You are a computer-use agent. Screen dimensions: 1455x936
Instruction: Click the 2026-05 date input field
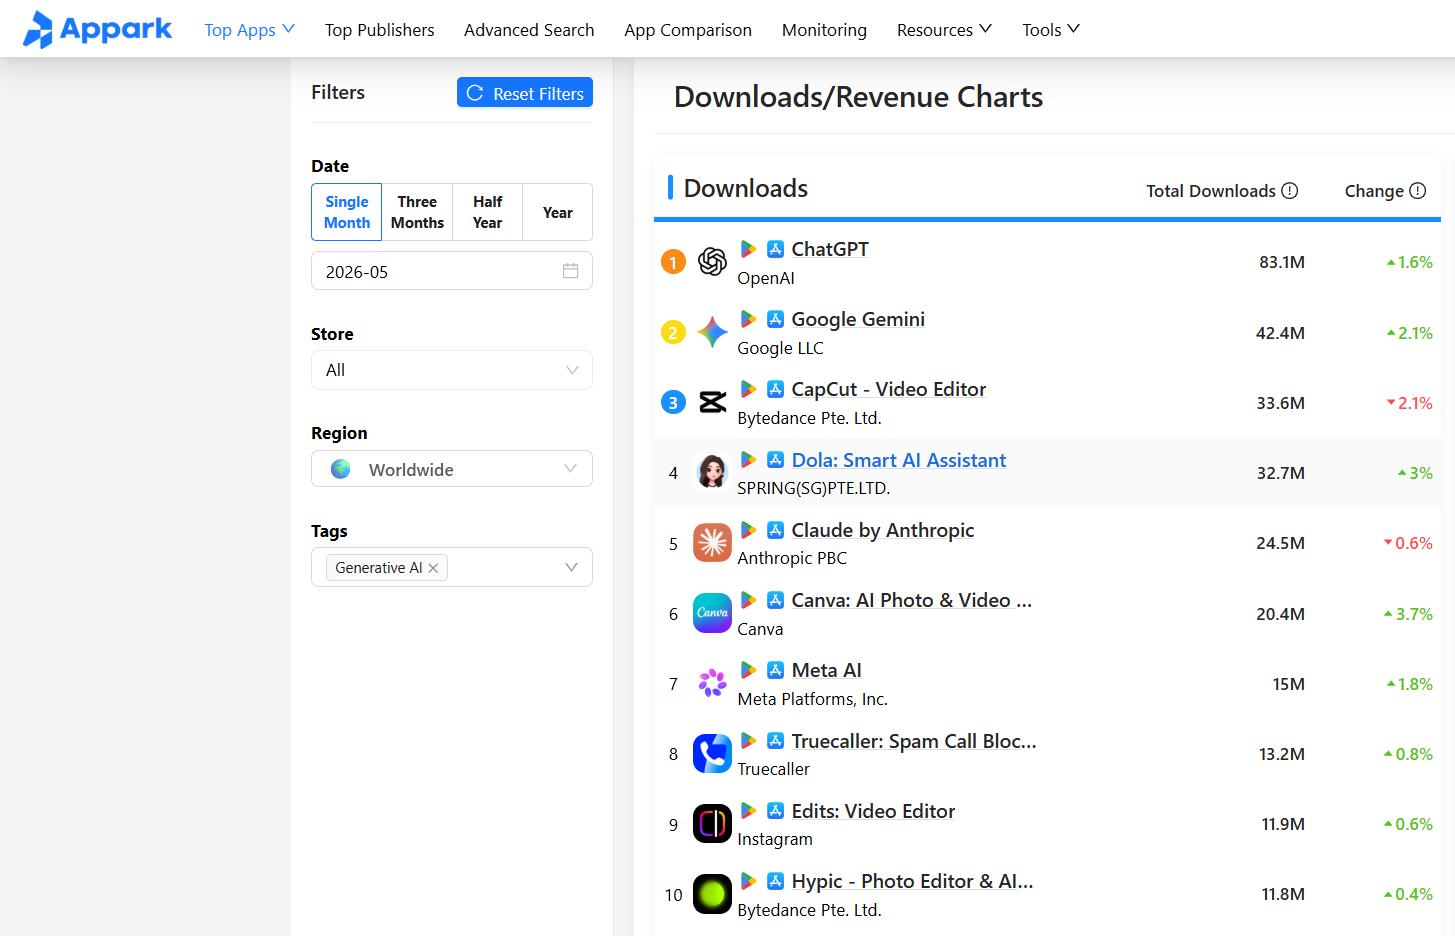(x=452, y=271)
